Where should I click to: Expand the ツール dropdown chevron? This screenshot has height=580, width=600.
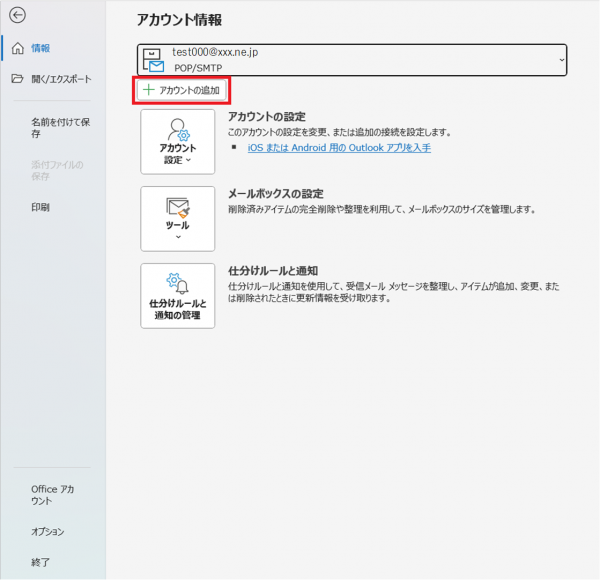point(178,238)
